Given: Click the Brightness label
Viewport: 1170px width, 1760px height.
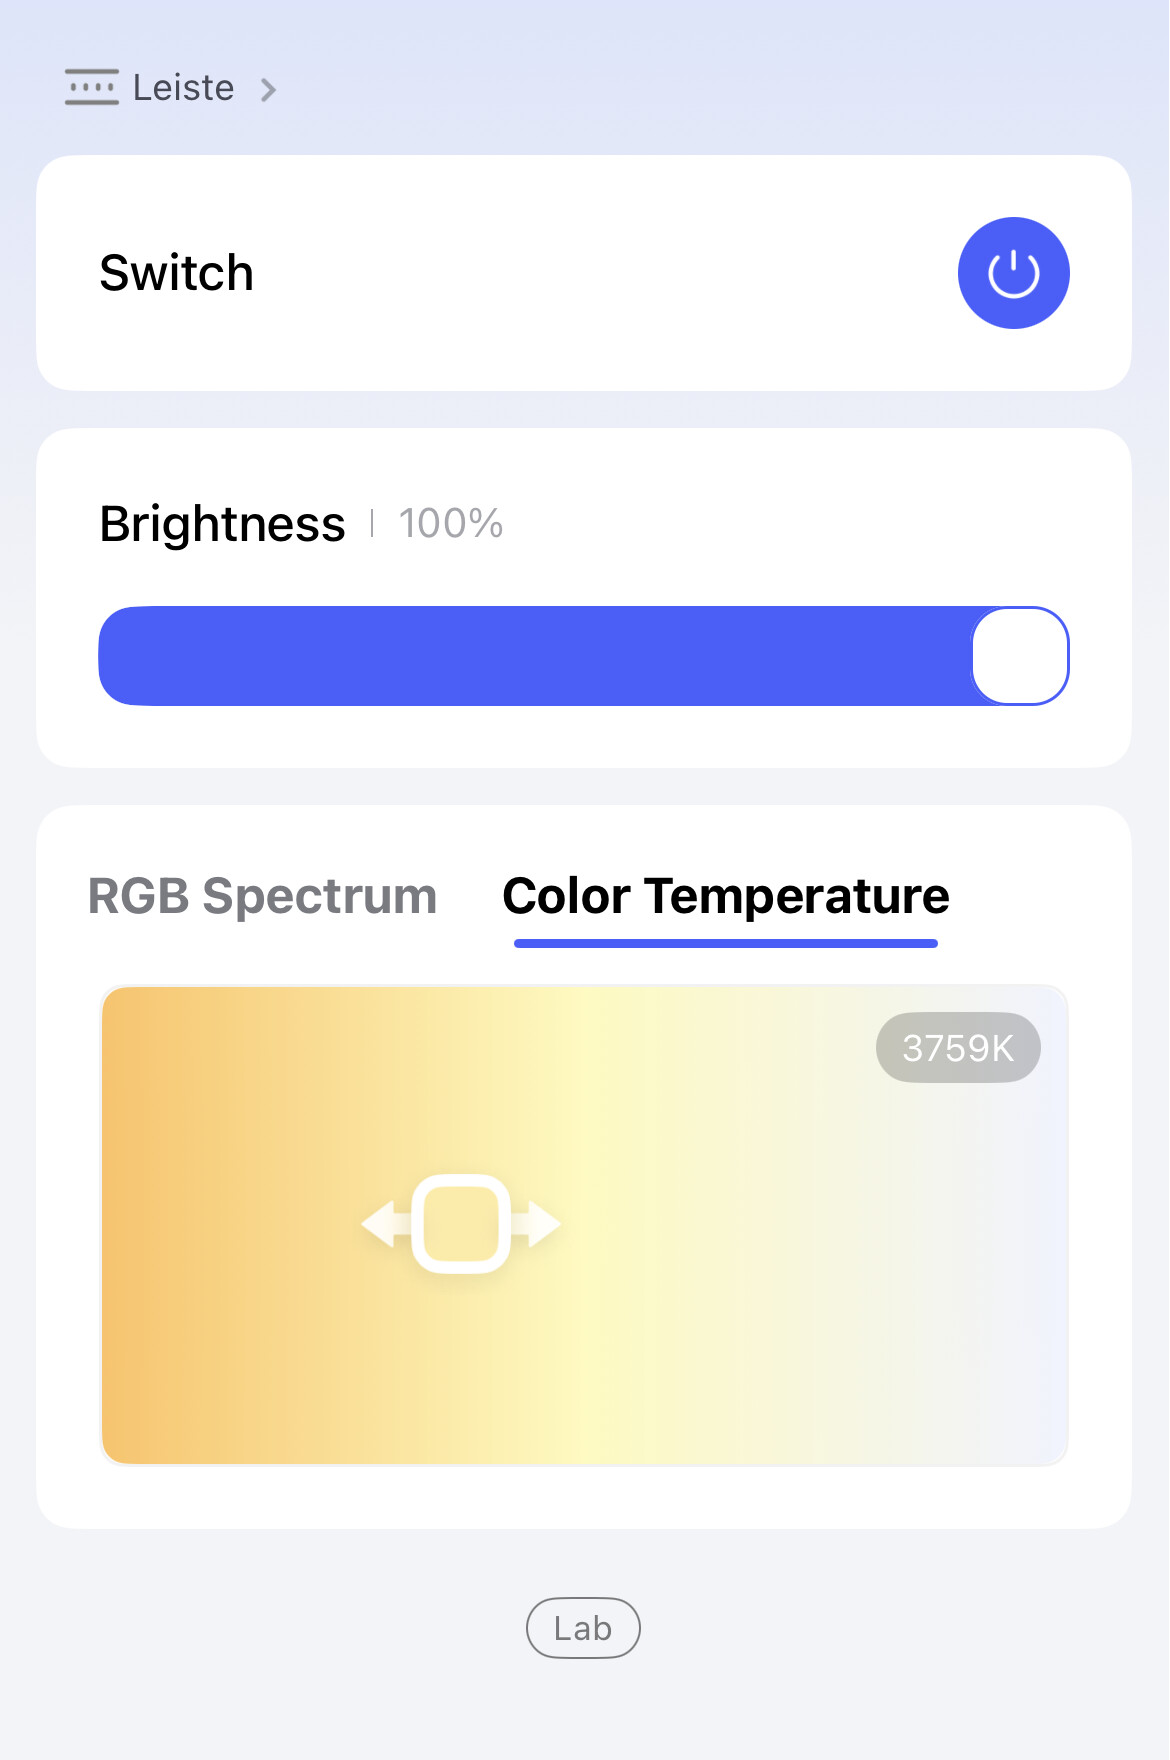Looking at the screenshot, I should [222, 524].
